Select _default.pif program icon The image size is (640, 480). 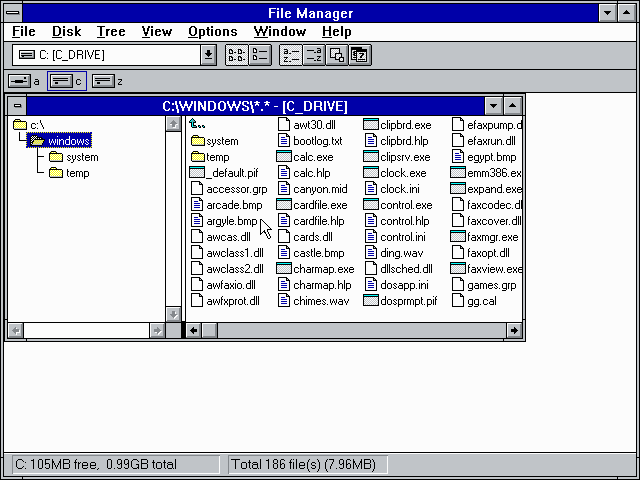tap(197, 173)
